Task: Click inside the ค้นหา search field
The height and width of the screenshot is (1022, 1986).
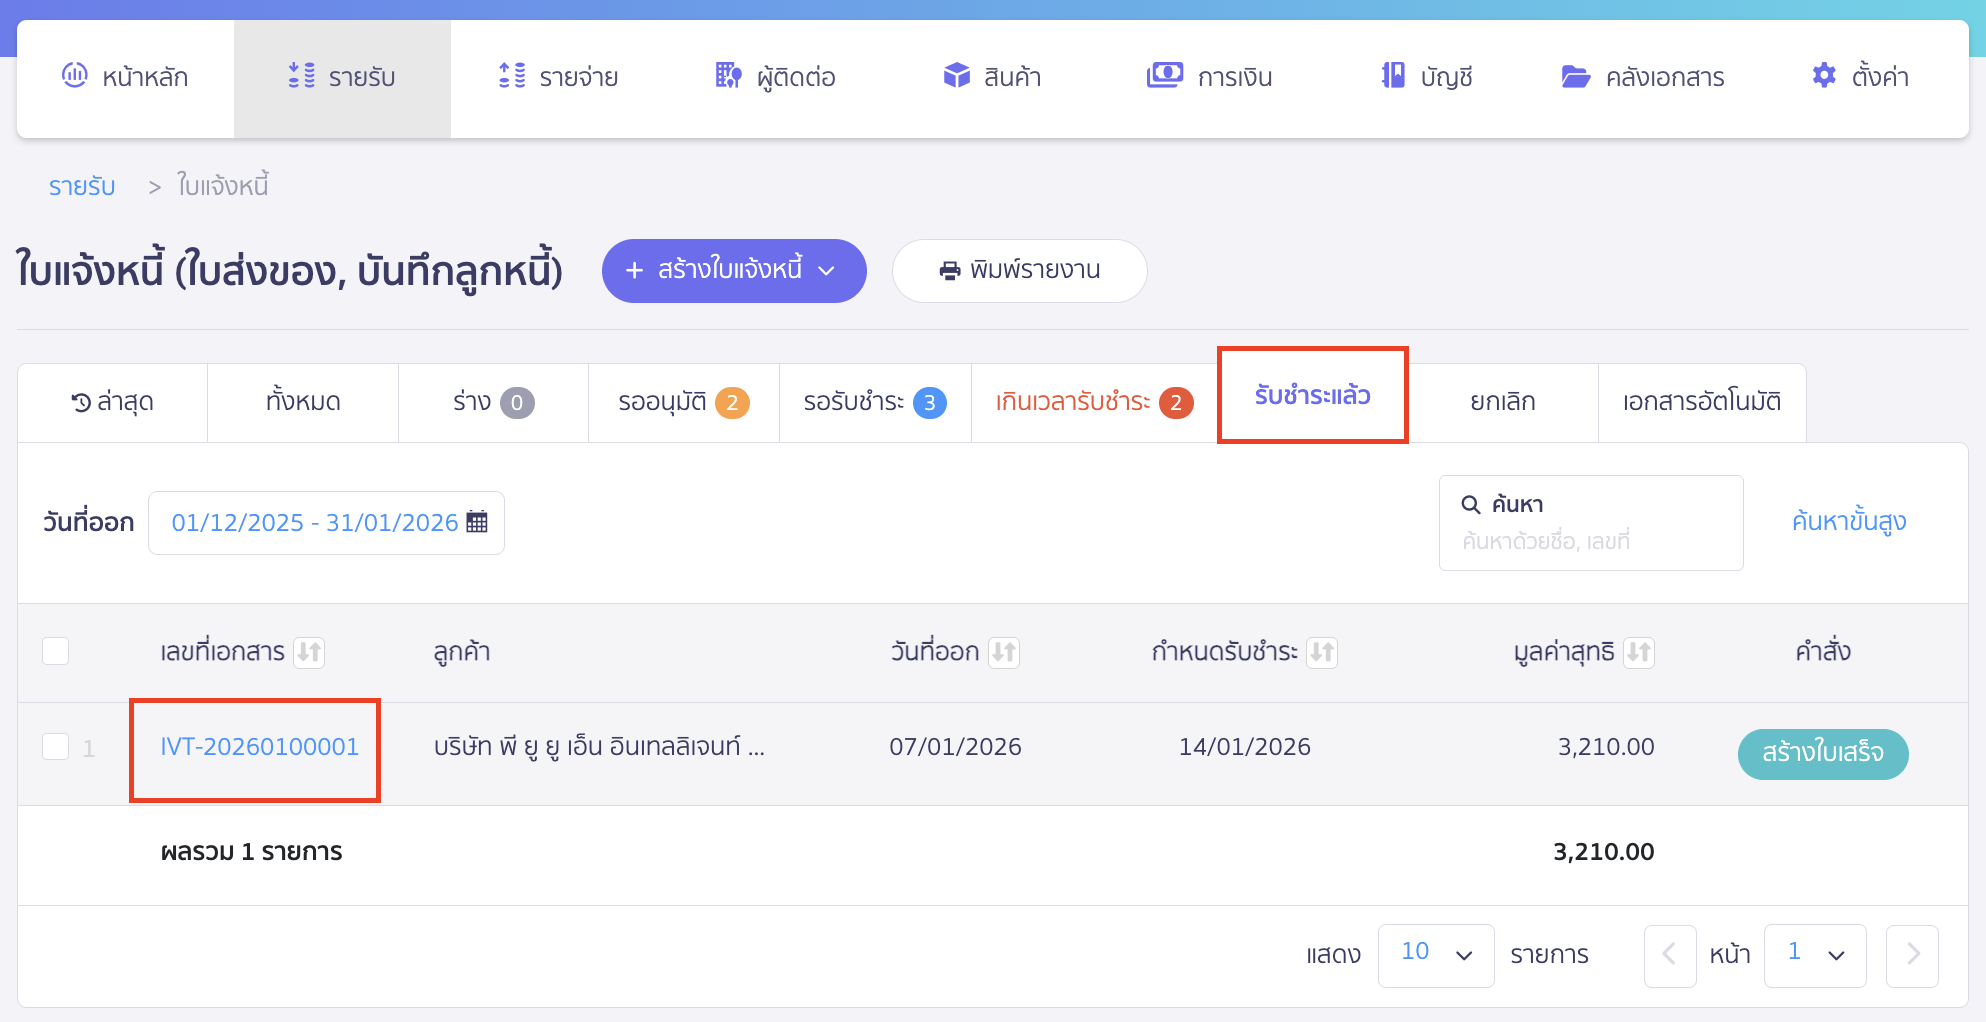Action: [x=1590, y=540]
